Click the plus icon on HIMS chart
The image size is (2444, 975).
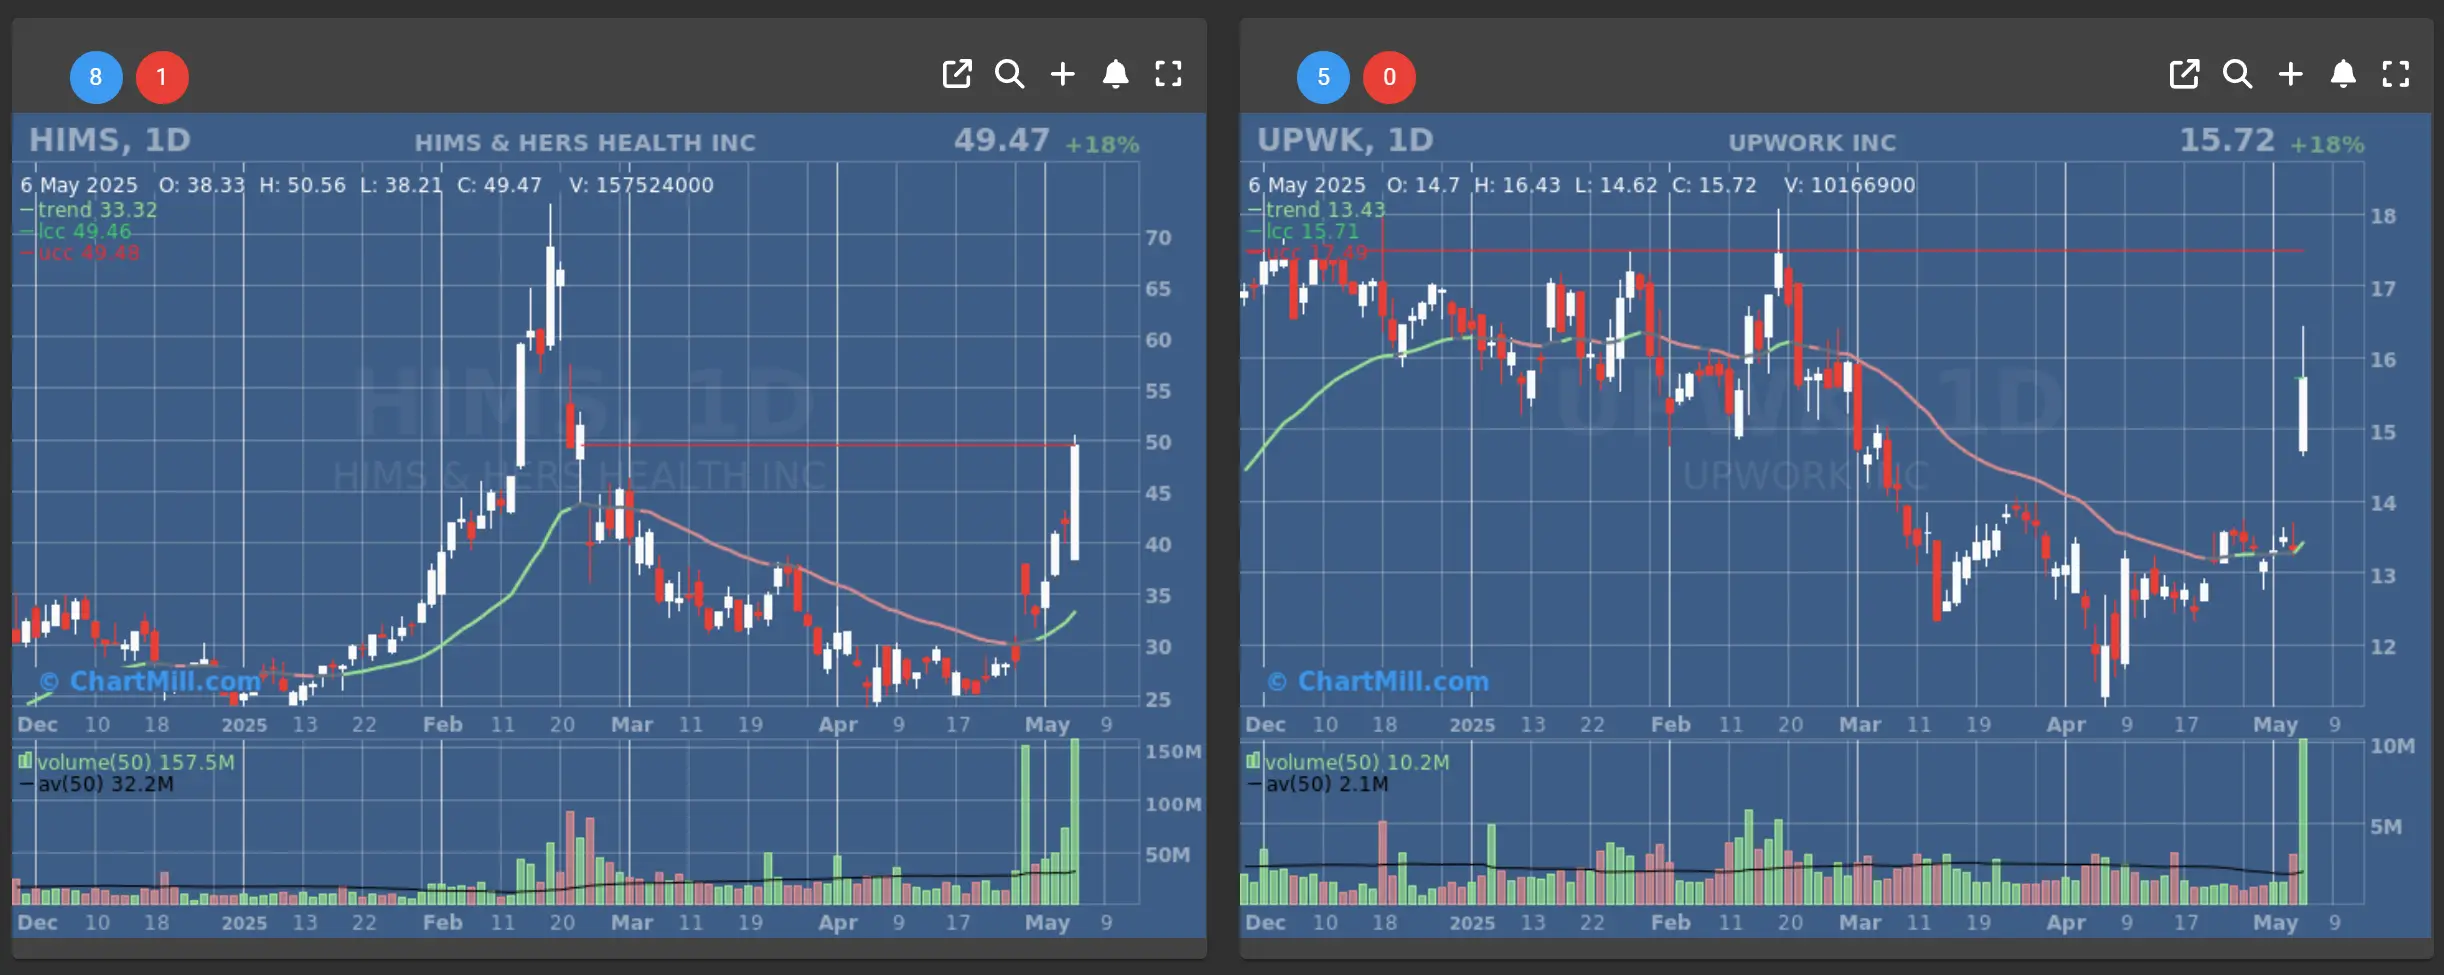coord(1063,74)
